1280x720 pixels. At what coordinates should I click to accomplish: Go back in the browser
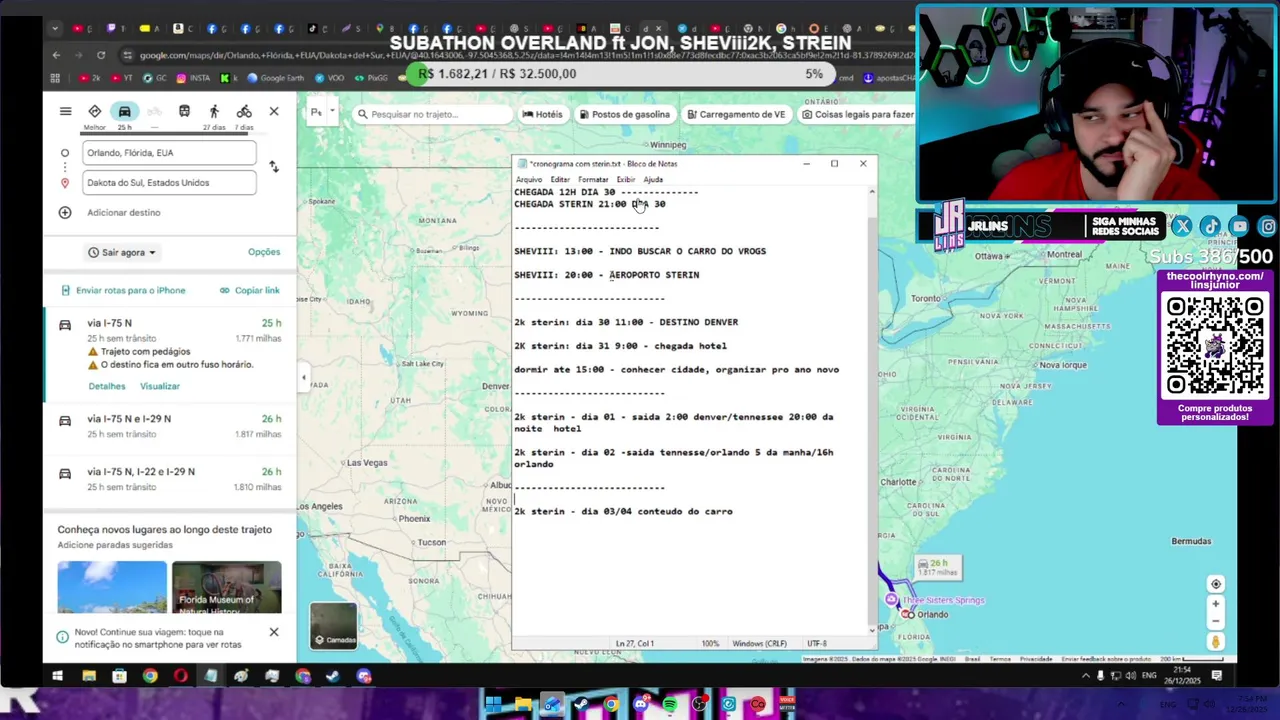click(56, 55)
